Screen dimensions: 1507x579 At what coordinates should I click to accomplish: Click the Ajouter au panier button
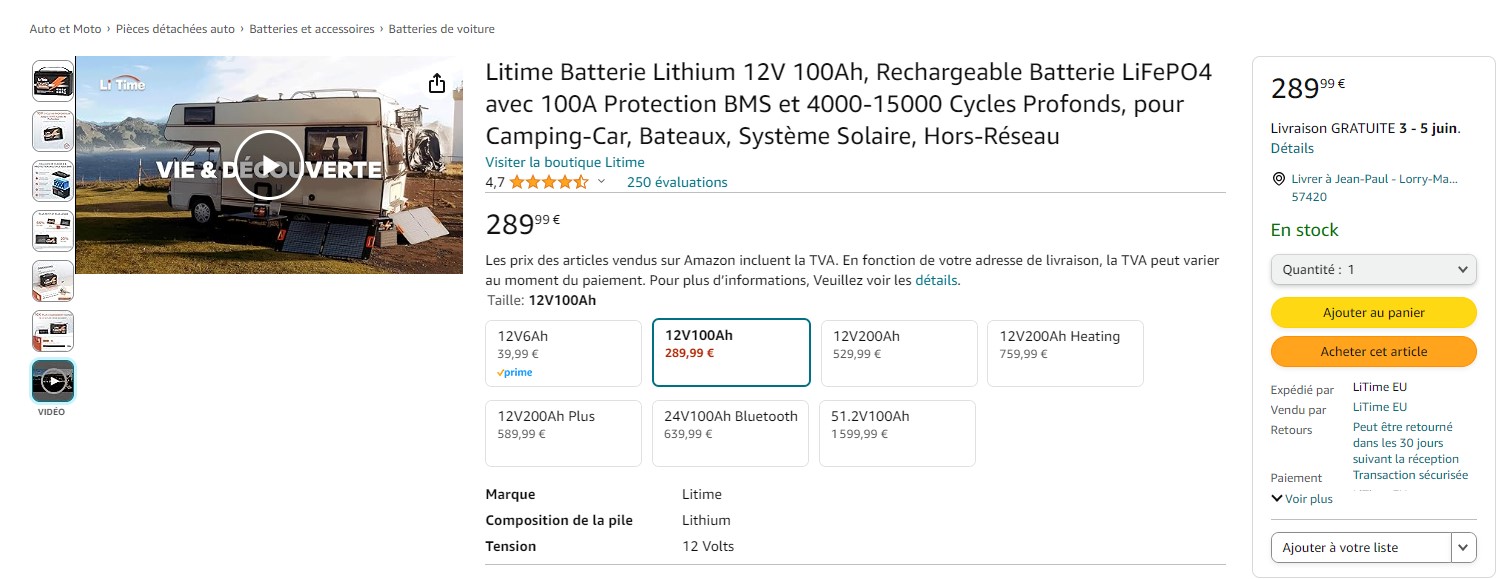pos(1372,312)
